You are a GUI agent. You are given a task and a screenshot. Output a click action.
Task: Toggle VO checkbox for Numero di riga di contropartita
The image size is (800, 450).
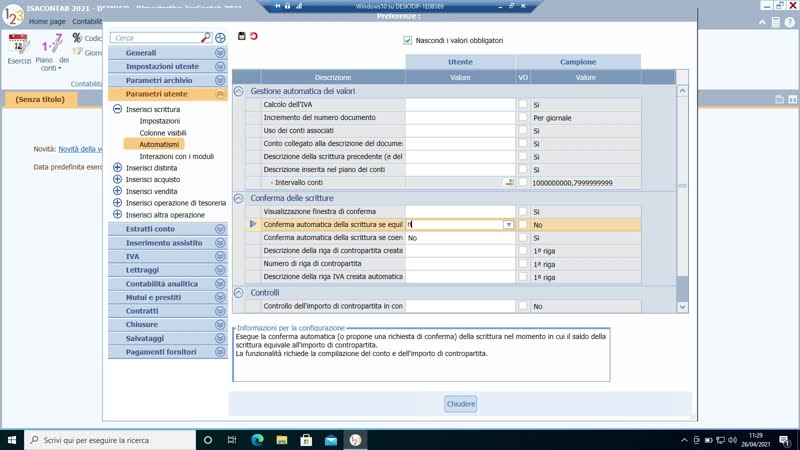pos(522,264)
